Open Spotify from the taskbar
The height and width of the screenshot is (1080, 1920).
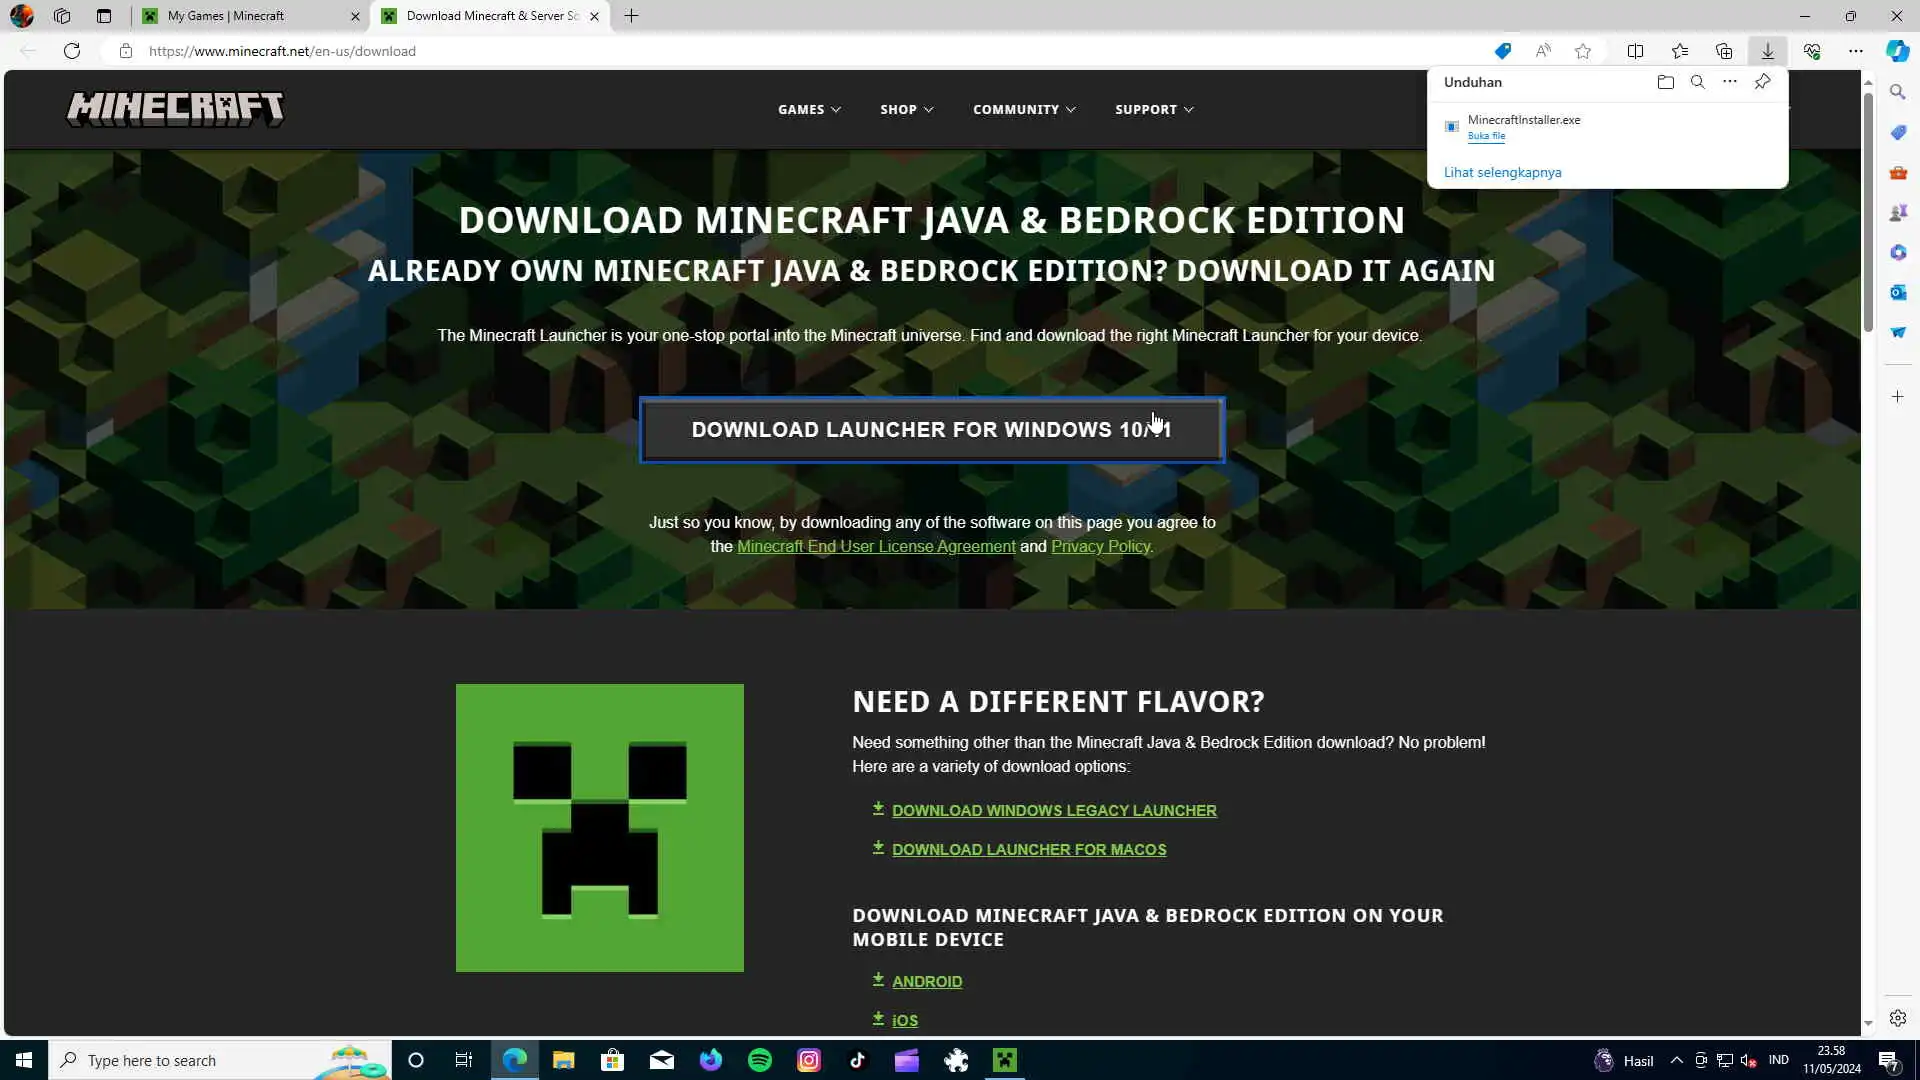(x=760, y=1060)
